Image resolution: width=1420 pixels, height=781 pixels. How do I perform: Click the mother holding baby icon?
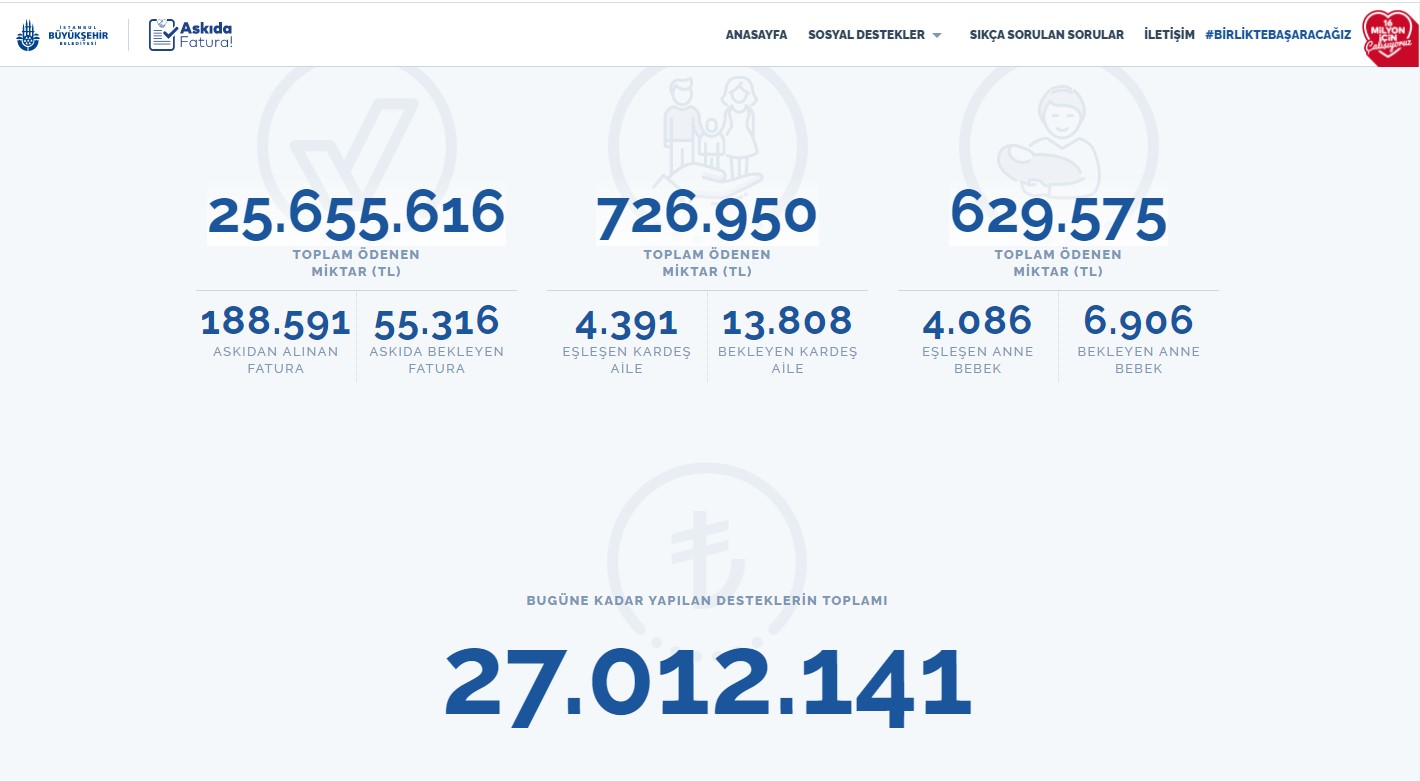(x=1058, y=130)
